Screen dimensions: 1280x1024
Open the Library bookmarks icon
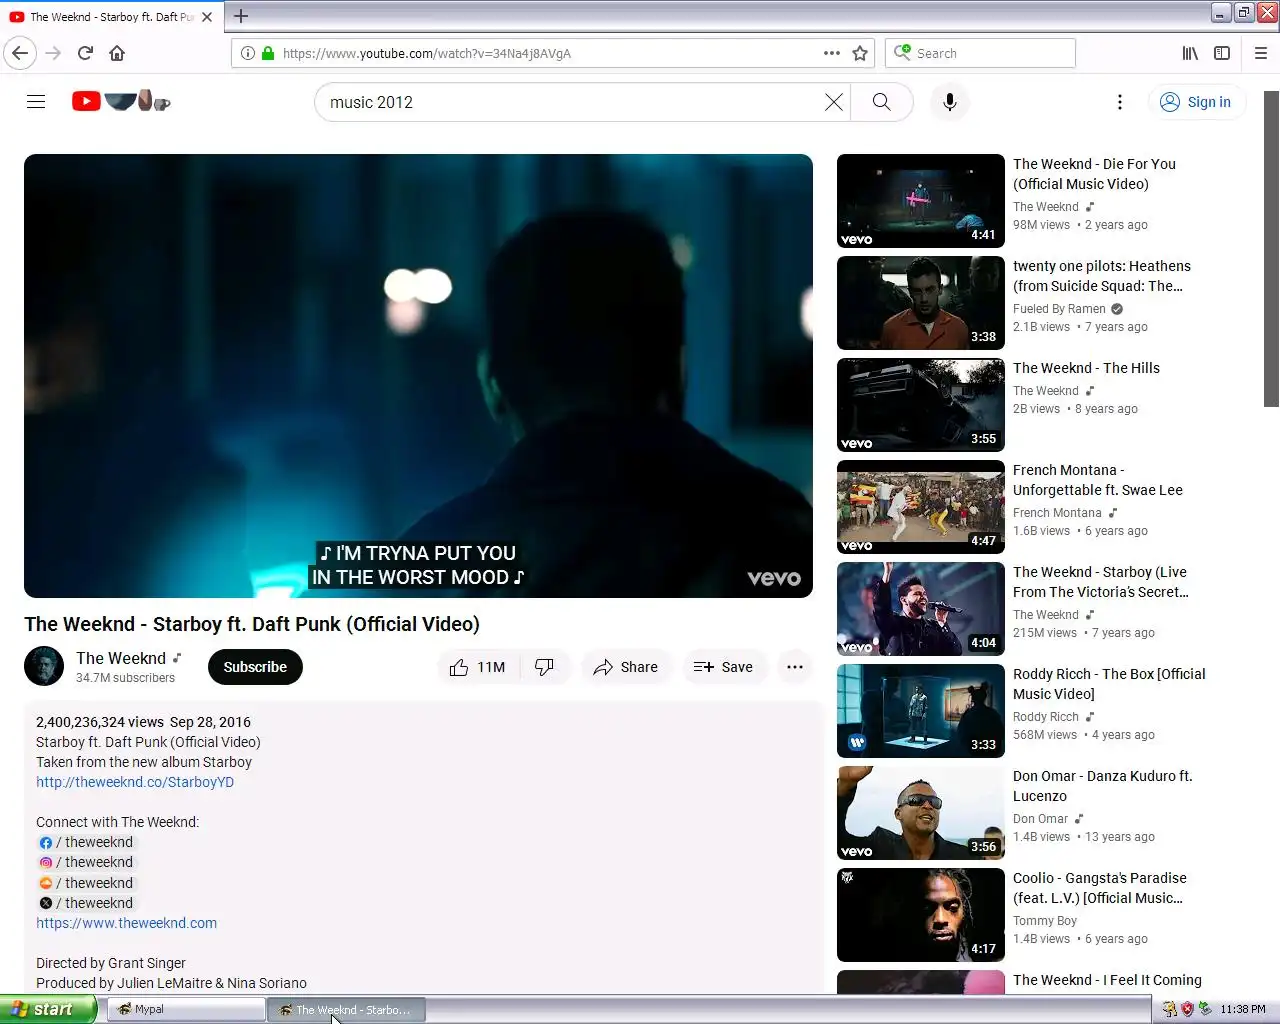1190,53
